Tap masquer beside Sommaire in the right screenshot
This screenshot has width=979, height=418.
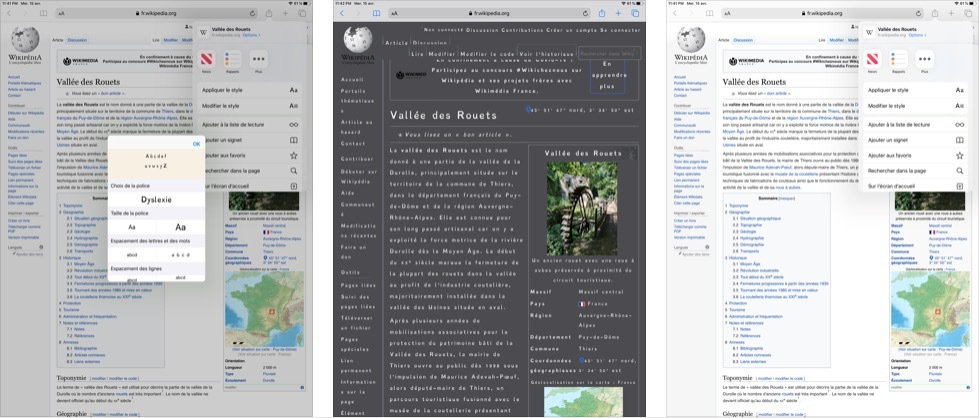(x=788, y=197)
